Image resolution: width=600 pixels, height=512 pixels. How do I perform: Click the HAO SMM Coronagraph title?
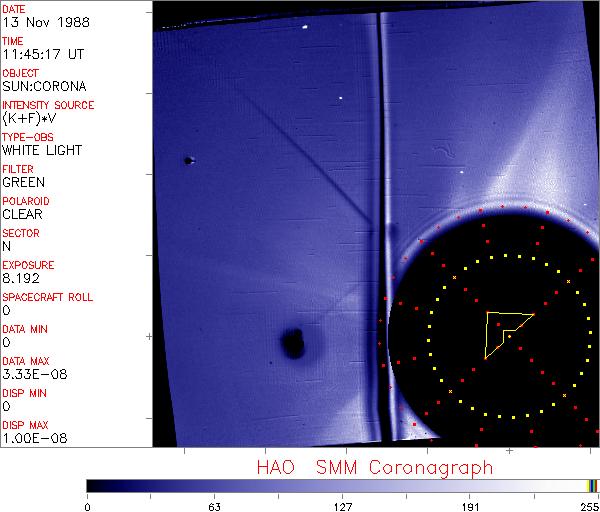click(375, 468)
